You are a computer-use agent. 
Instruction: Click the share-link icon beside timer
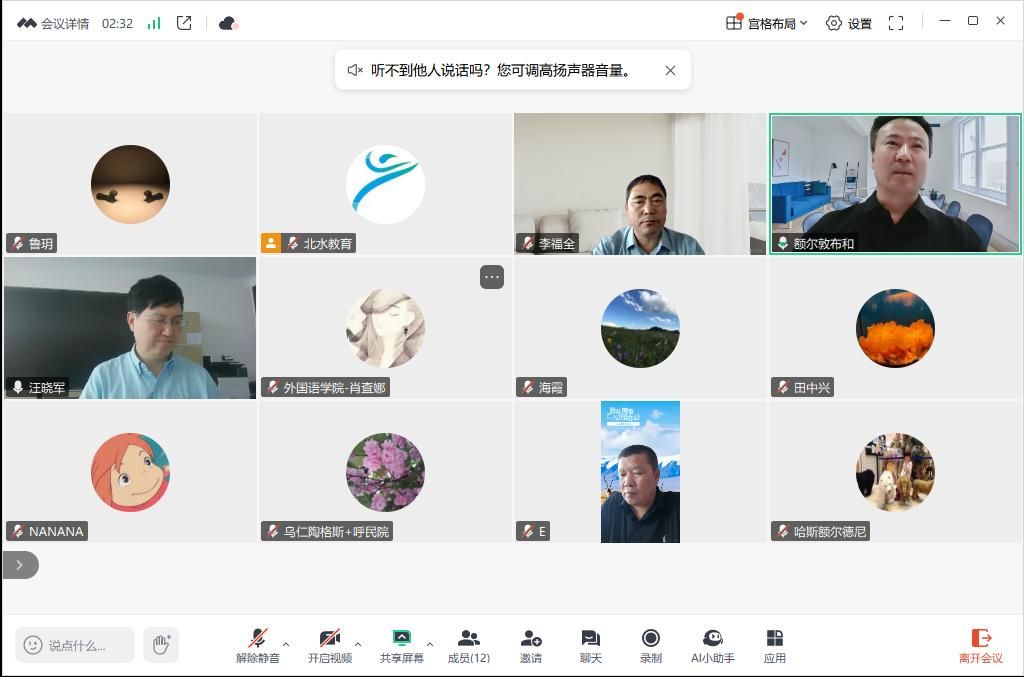tap(184, 23)
